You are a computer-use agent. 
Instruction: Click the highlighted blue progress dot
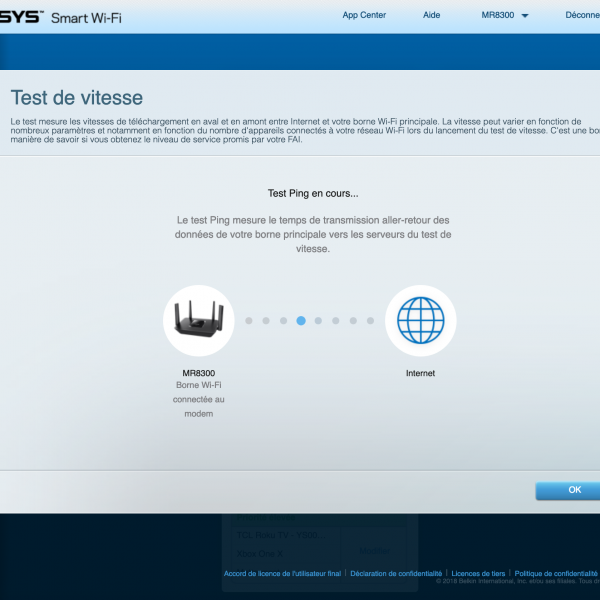click(x=301, y=321)
